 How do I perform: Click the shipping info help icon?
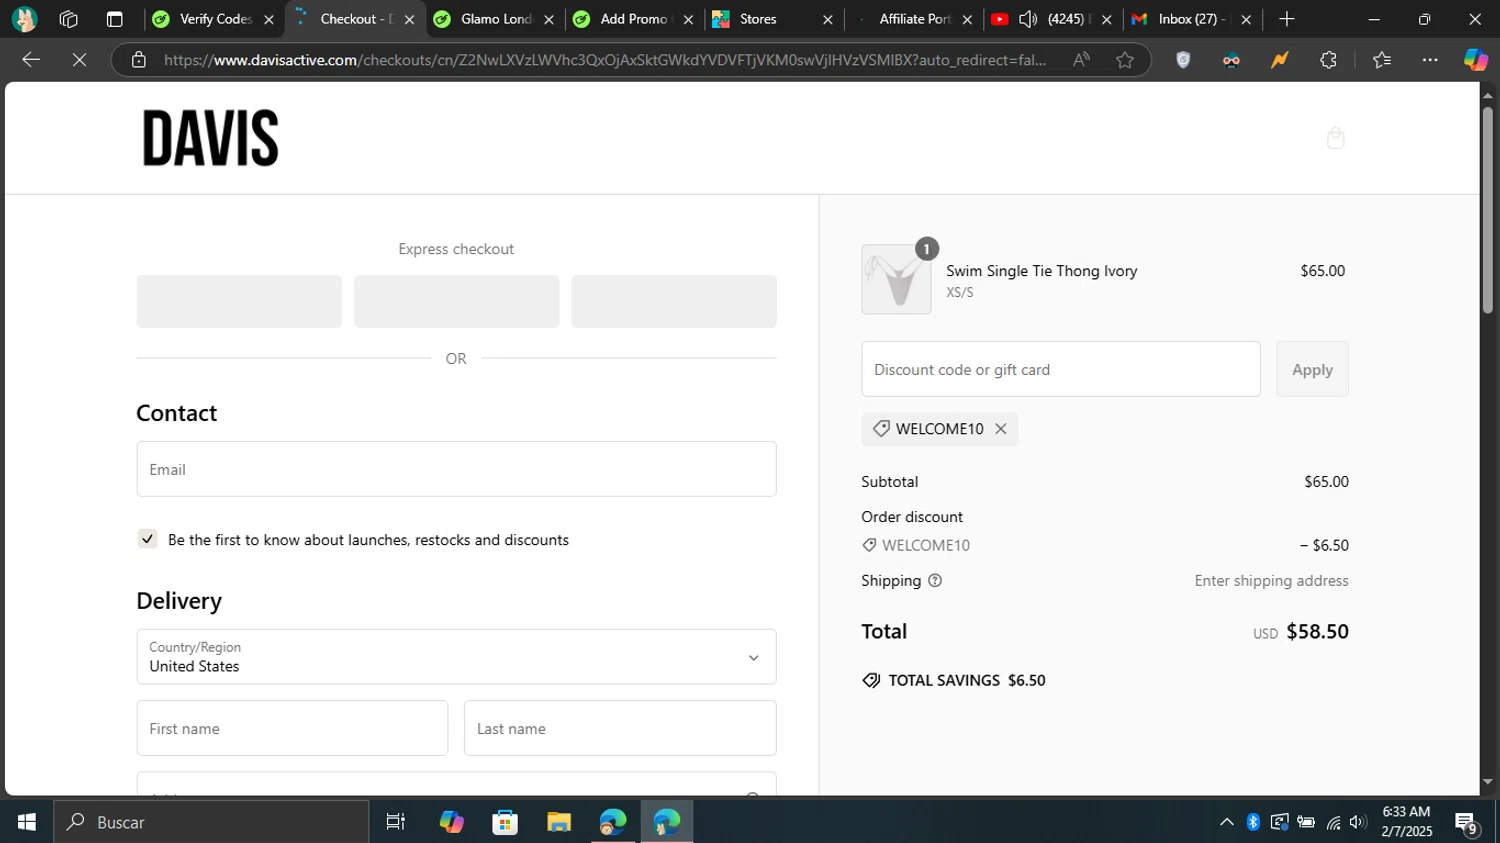[x=935, y=581]
